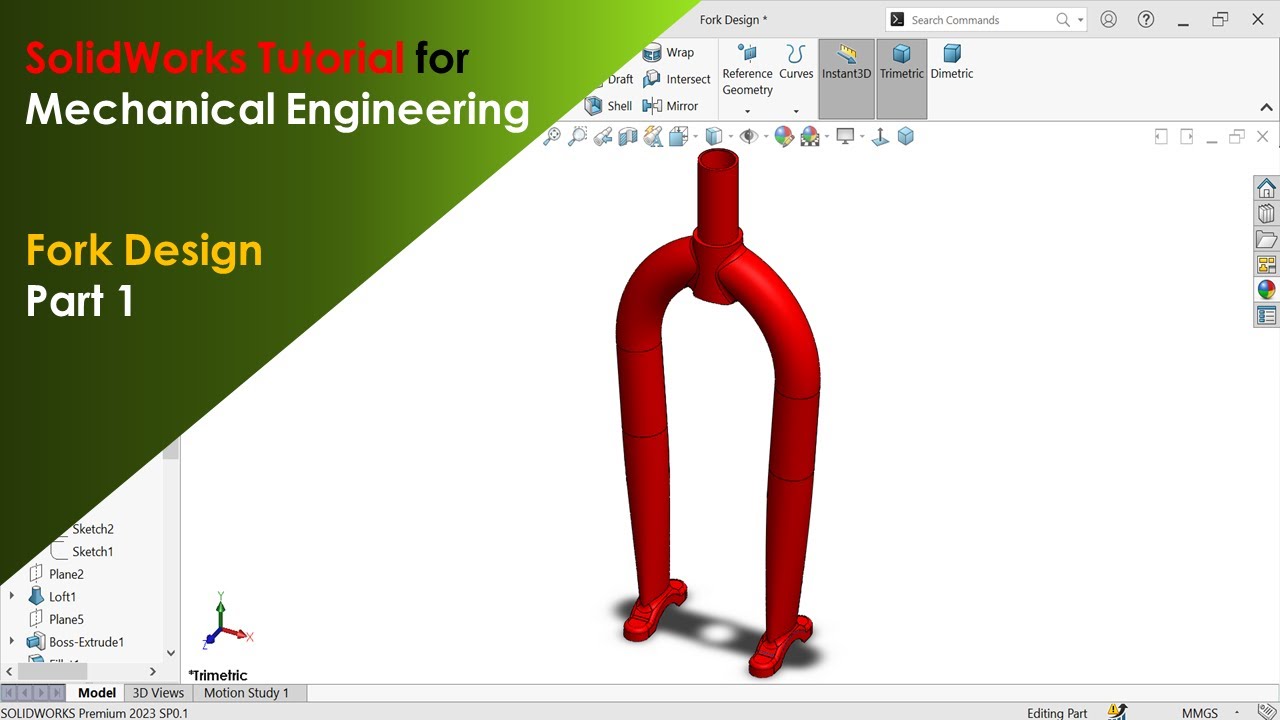Open Dynamic Annotation Views tool
Image resolution: width=1280 pixels, height=720 pixels.
(653, 137)
